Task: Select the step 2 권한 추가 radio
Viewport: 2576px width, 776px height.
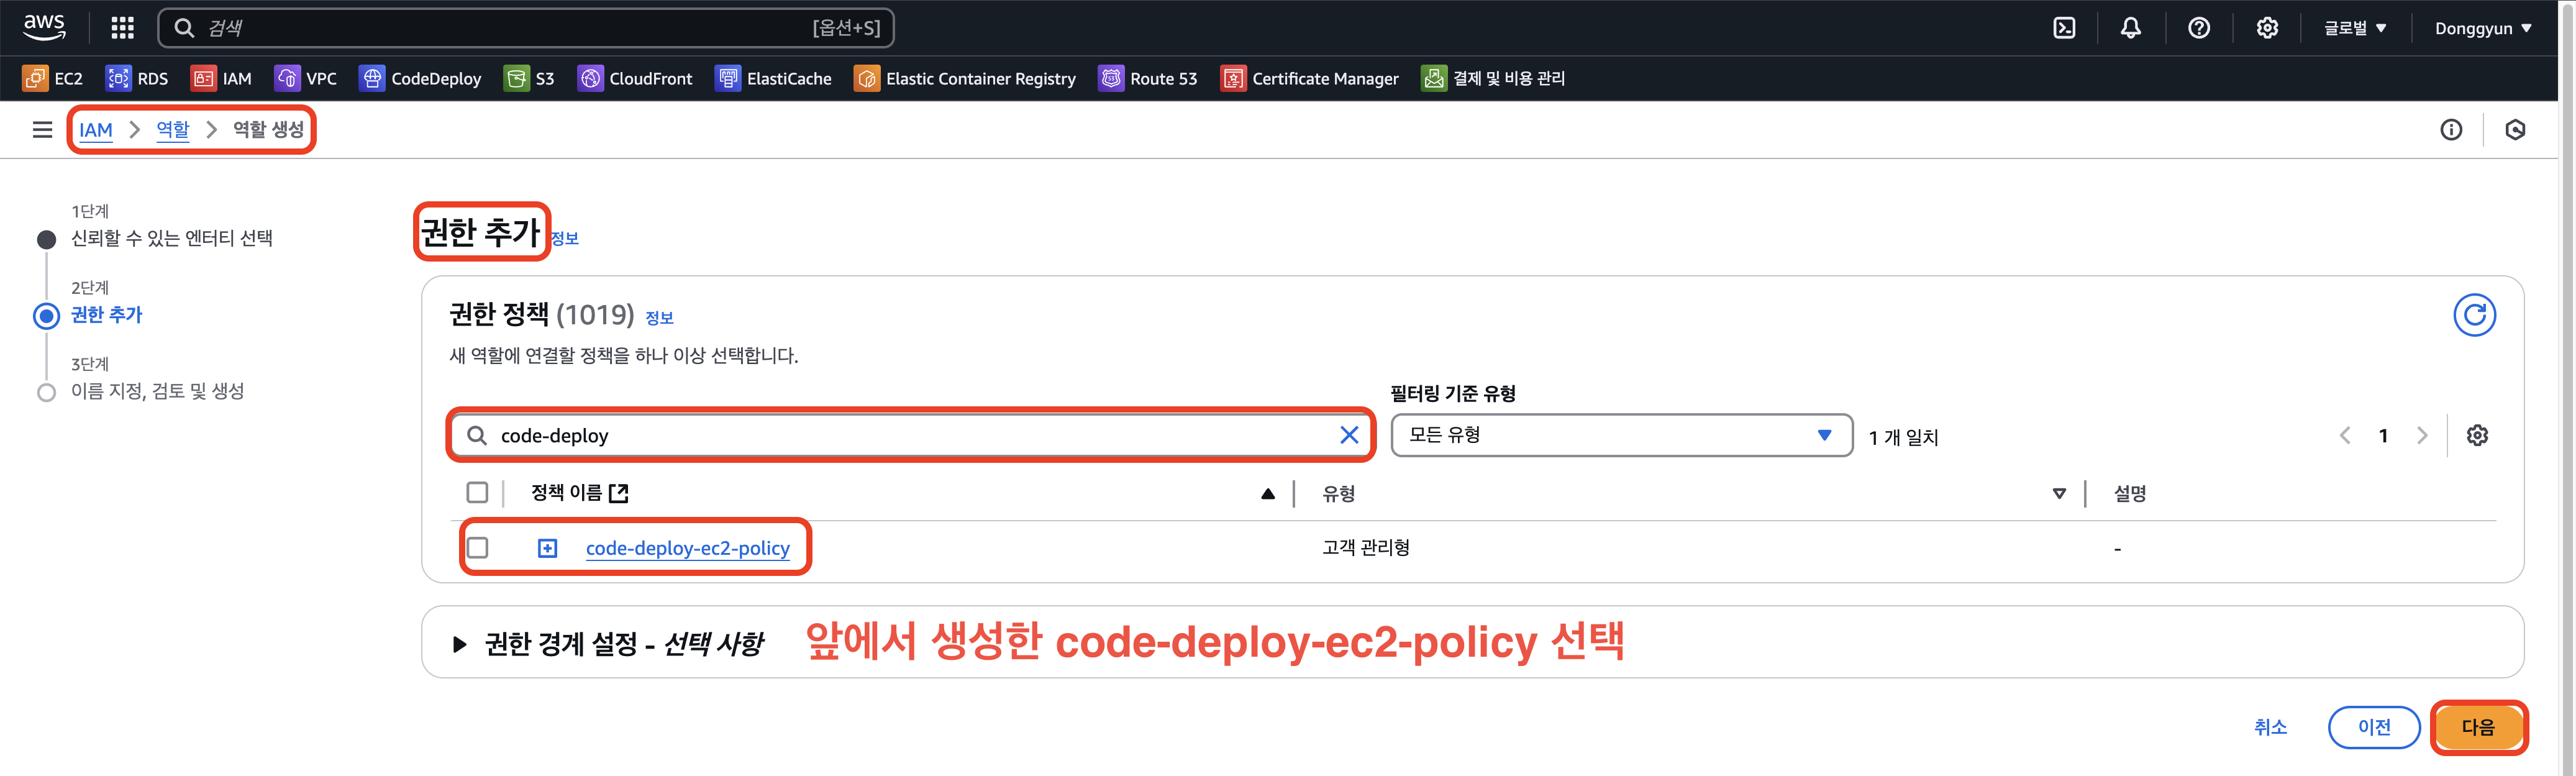Action: (x=47, y=316)
